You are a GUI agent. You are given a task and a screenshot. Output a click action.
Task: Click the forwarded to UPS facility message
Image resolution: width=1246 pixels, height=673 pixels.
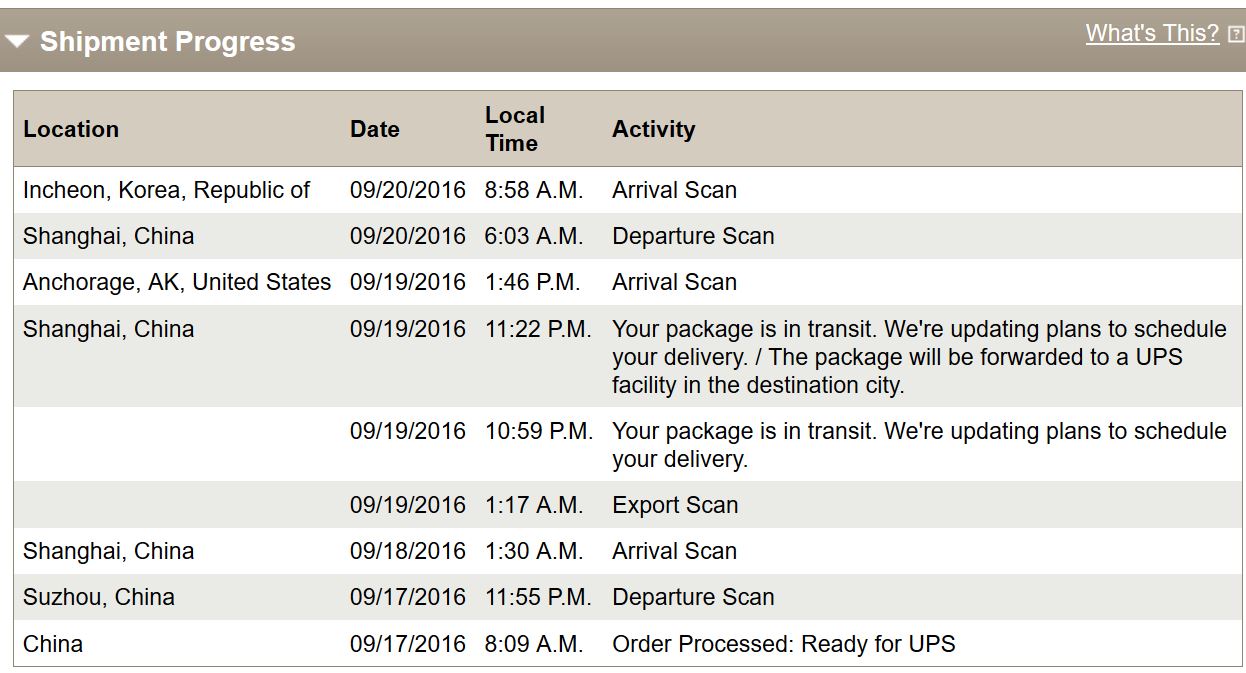tap(919, 357)
